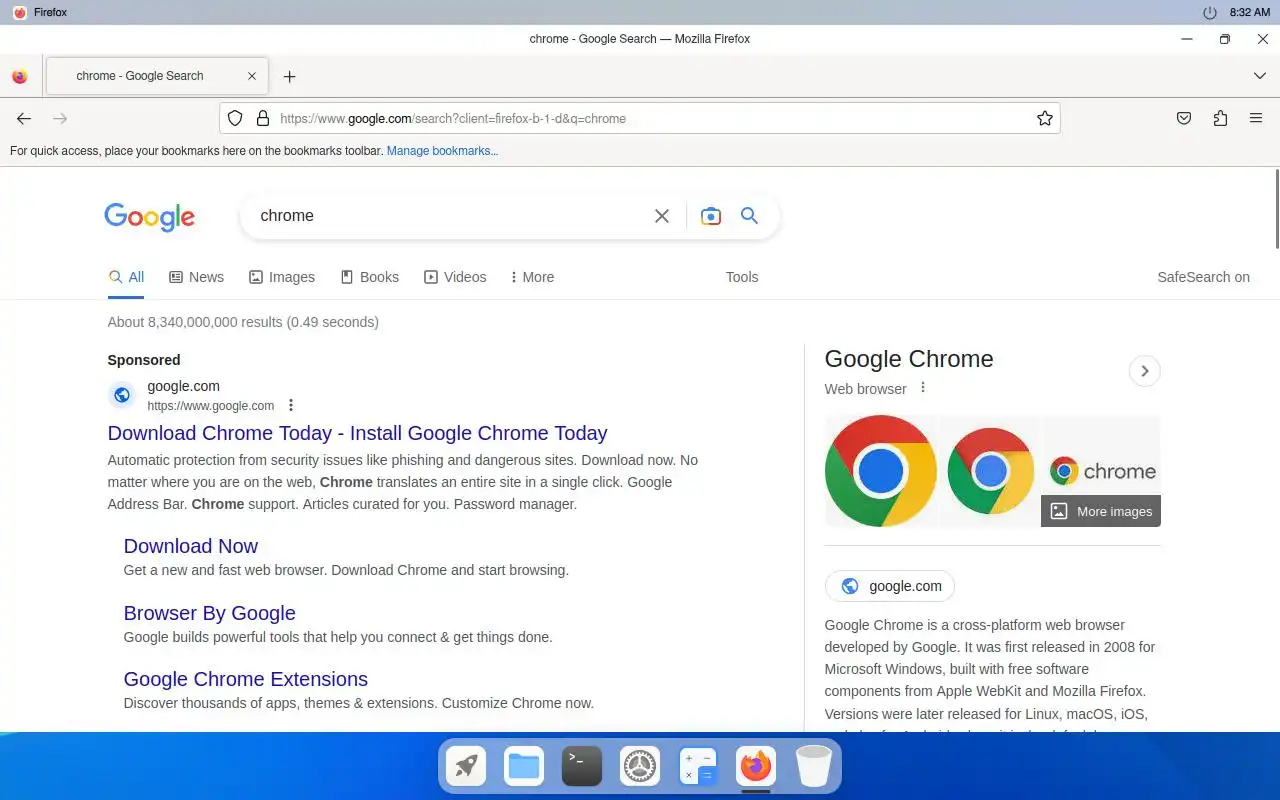This screenshot has width=1280, height=800.
Task: Open tracking protection shield icon
Action: coord(235,118)
